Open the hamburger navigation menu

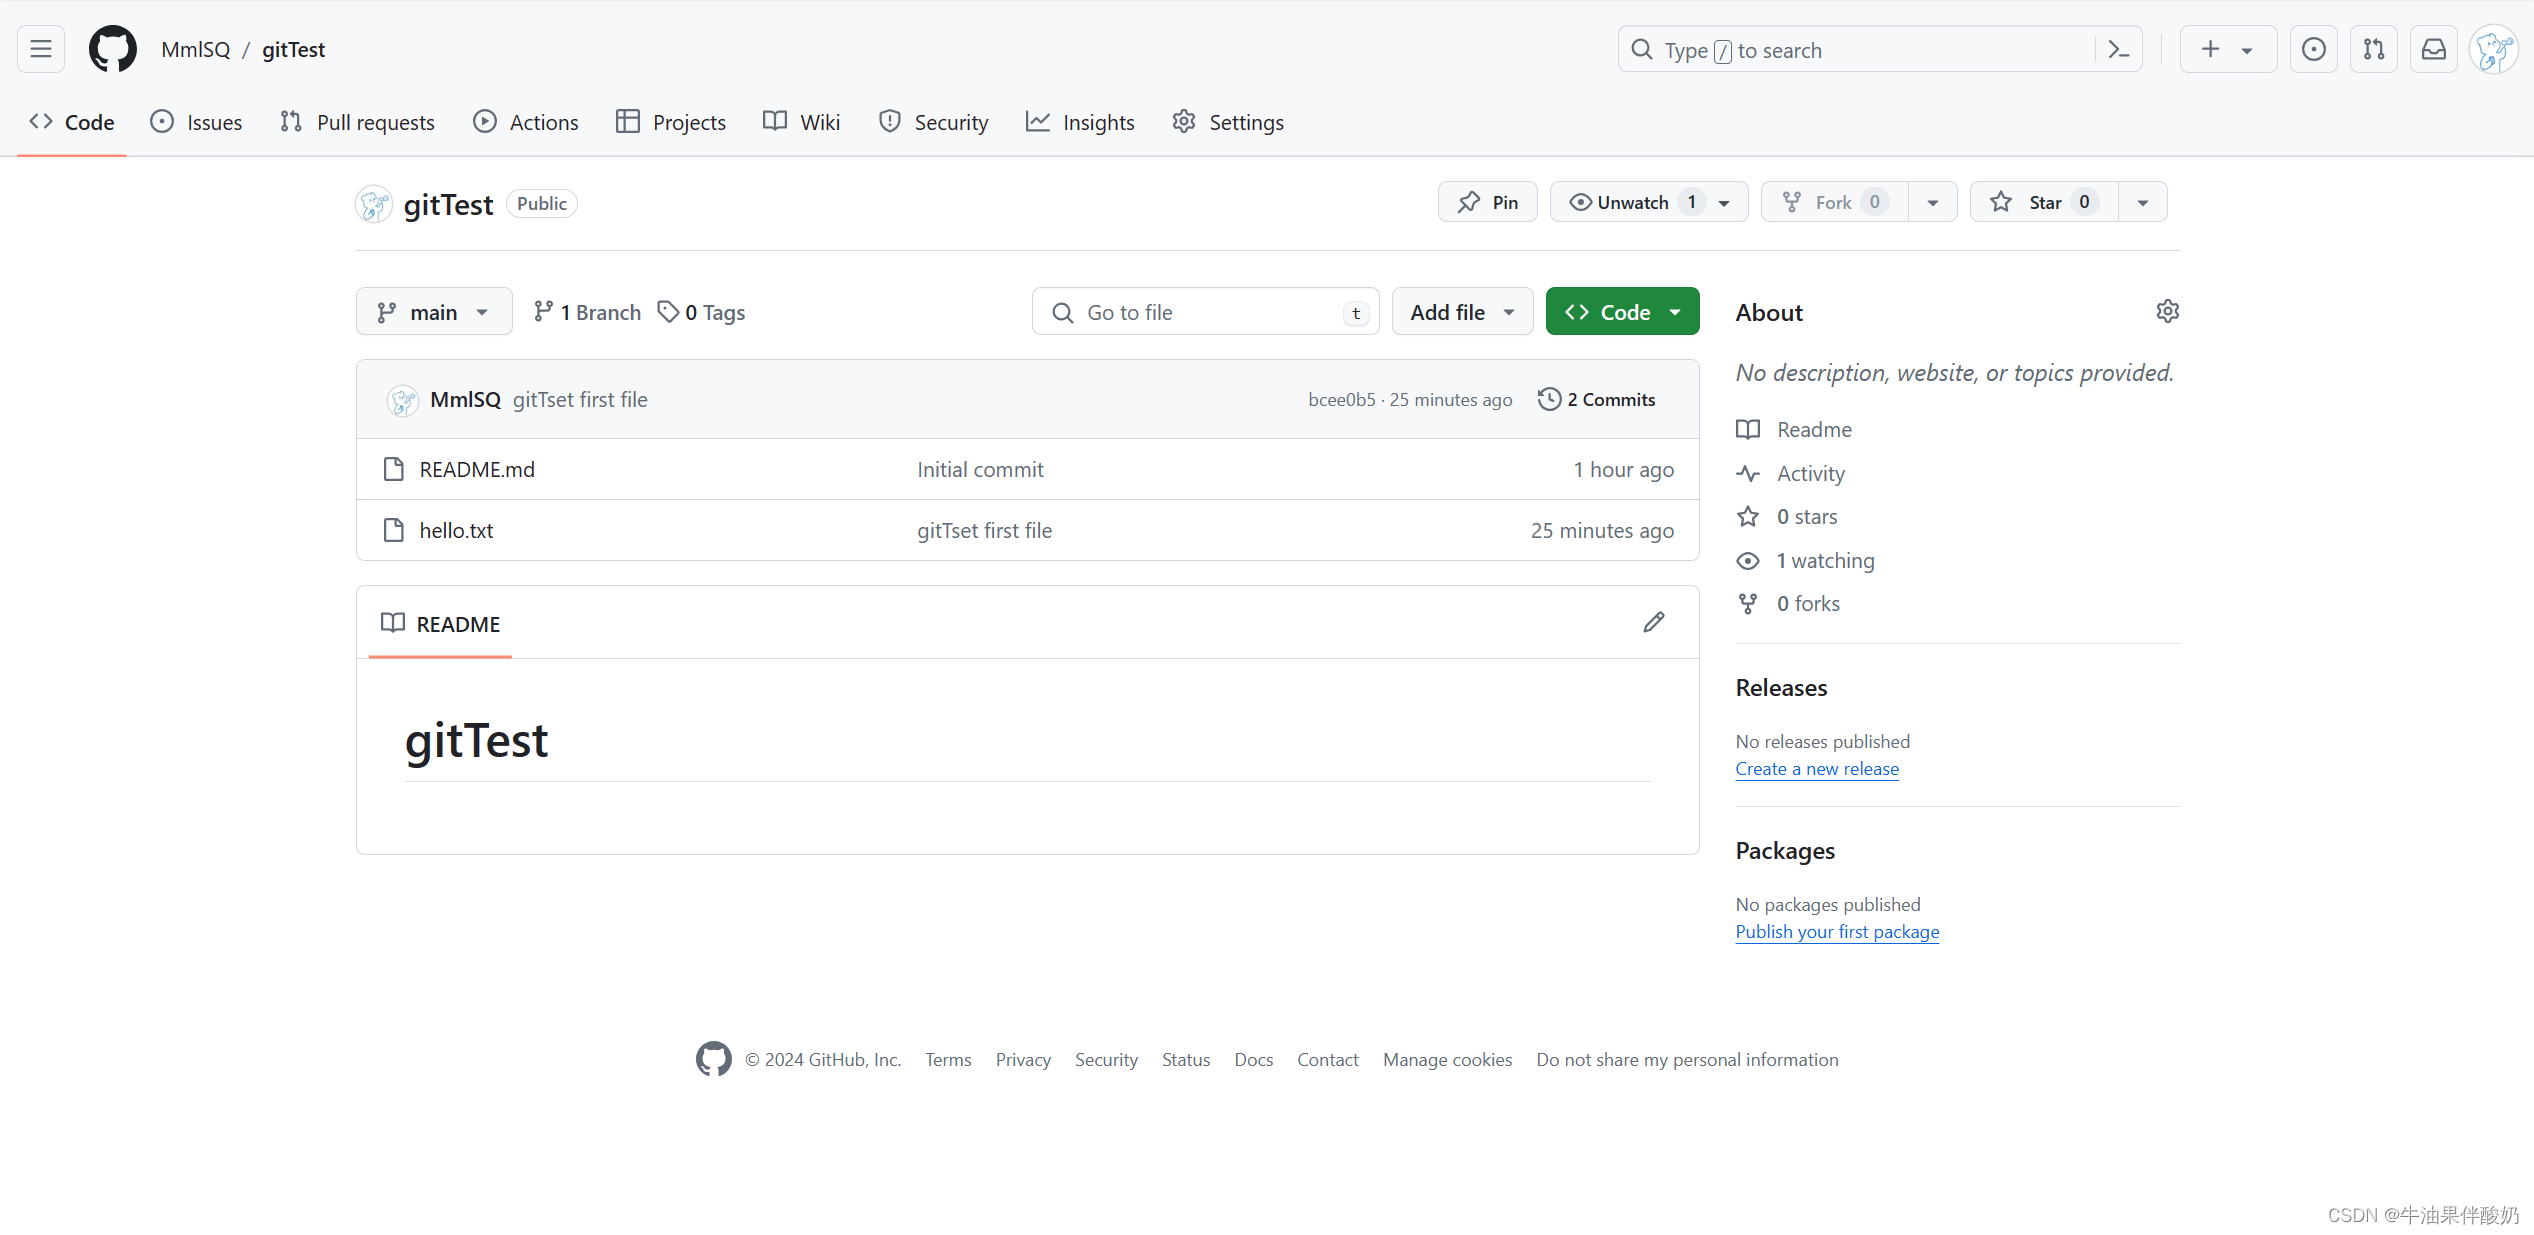[x=41, y=49]
